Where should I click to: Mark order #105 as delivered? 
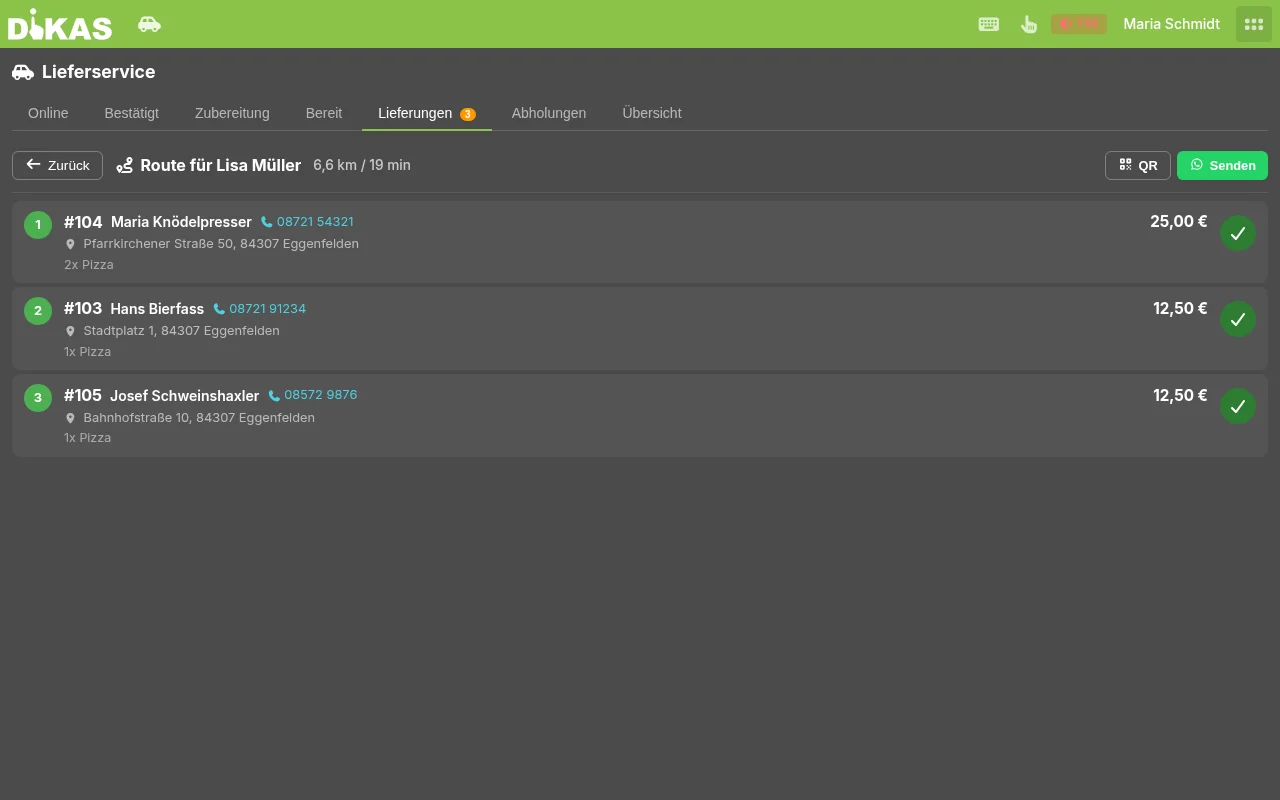coord(1238,406)
